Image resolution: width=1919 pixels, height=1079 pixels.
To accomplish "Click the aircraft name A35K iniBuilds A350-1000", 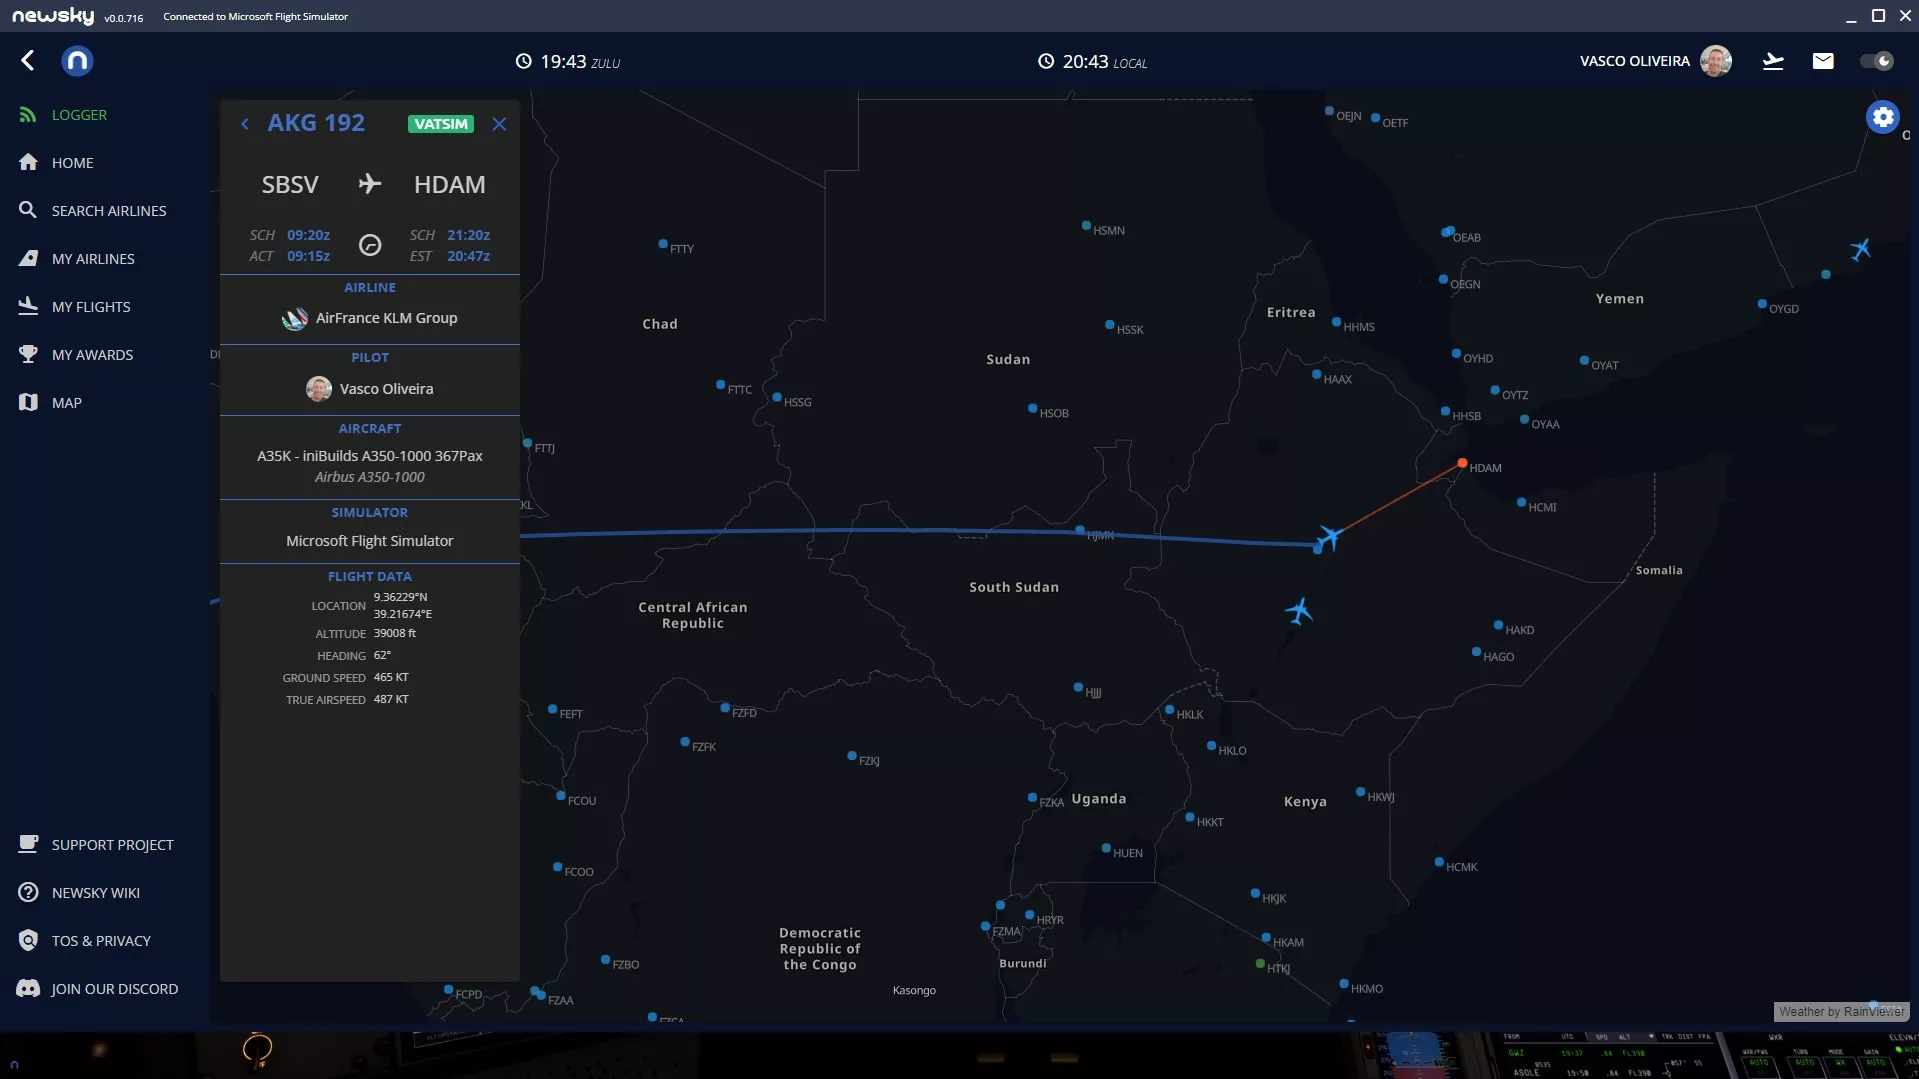I will [x=370, y=456].
